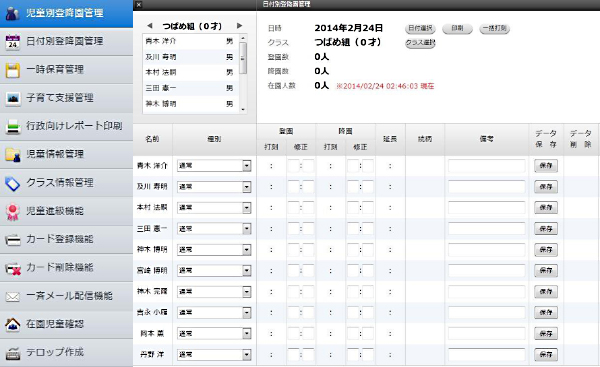Click the 名前 column header
The image size is (600, 367).
tap(152, 139)
